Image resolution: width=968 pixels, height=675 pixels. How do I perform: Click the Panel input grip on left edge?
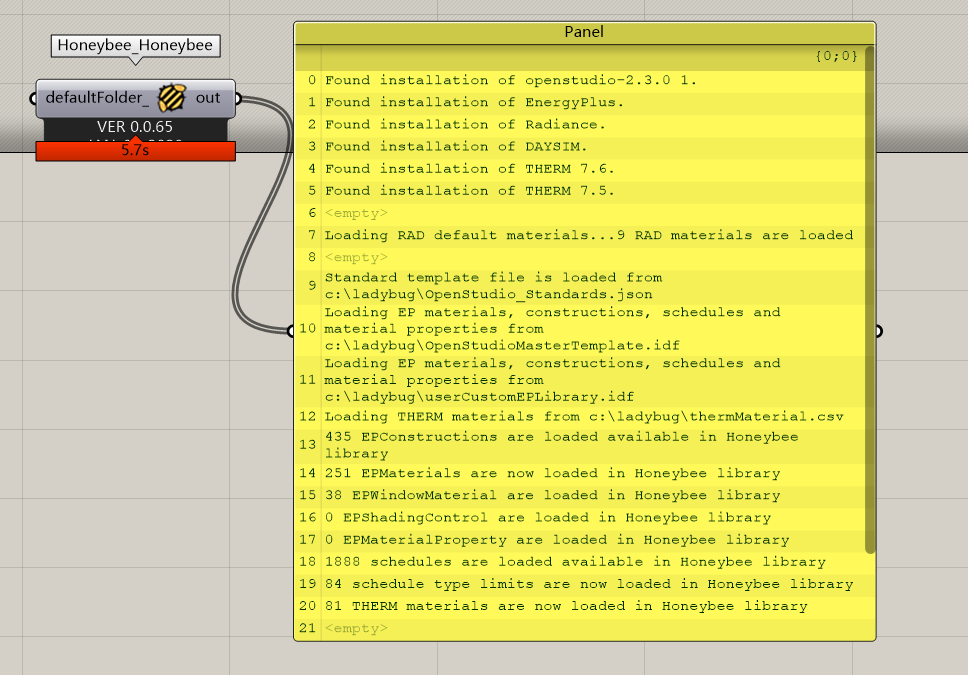(x=291, y=332)
